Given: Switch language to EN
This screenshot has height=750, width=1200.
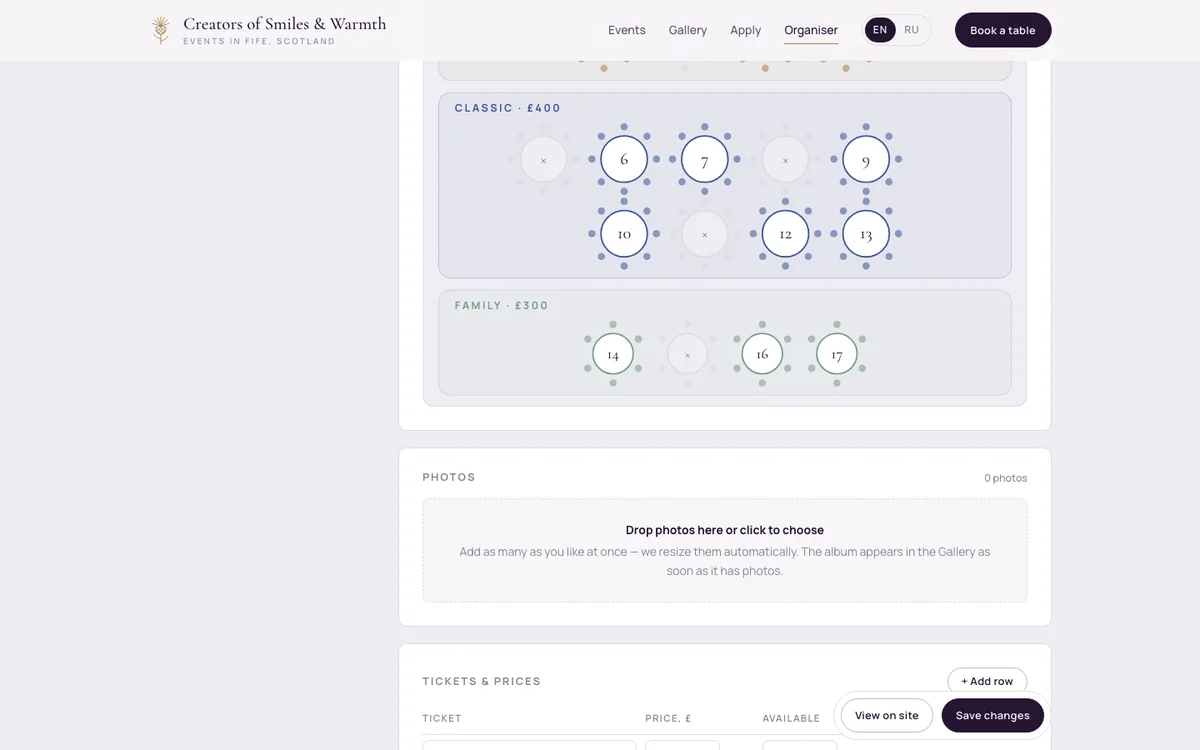Looking at the screenshot, I should point(880,30).
